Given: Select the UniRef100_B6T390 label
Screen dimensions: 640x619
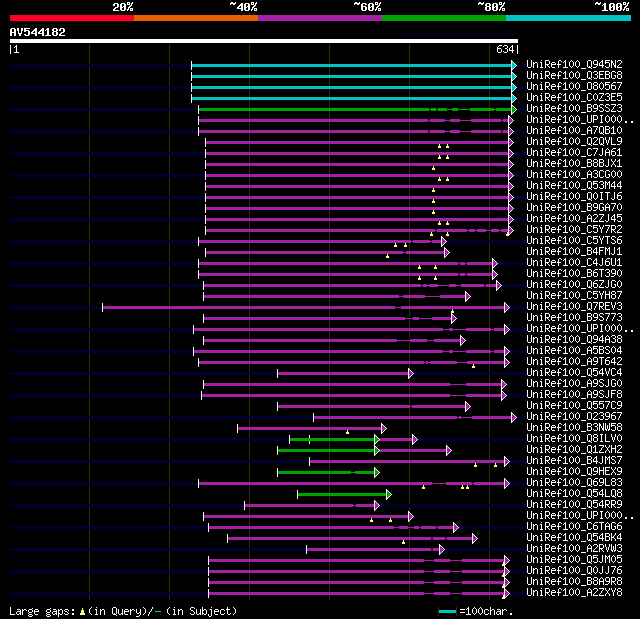Looking at the screenshot, I should (574, 274).
